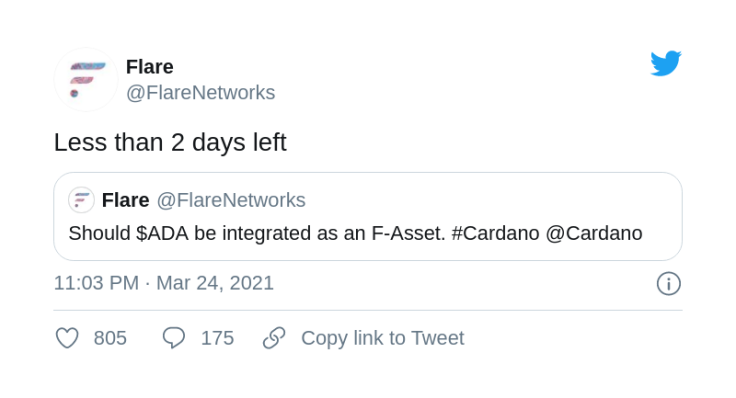The height and width of the screenshot is (398, 736).
Task: Click the small Flare avatar in quoted tweet
Action: point(81,200)
